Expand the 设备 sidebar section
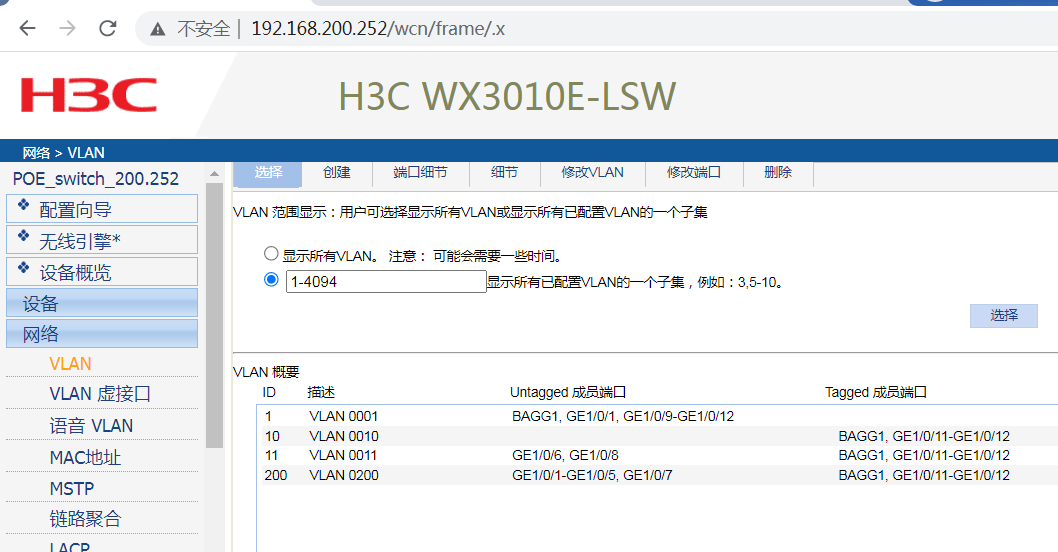The image size is (1058, 552). pyautogui.click(x=102, y=303)
